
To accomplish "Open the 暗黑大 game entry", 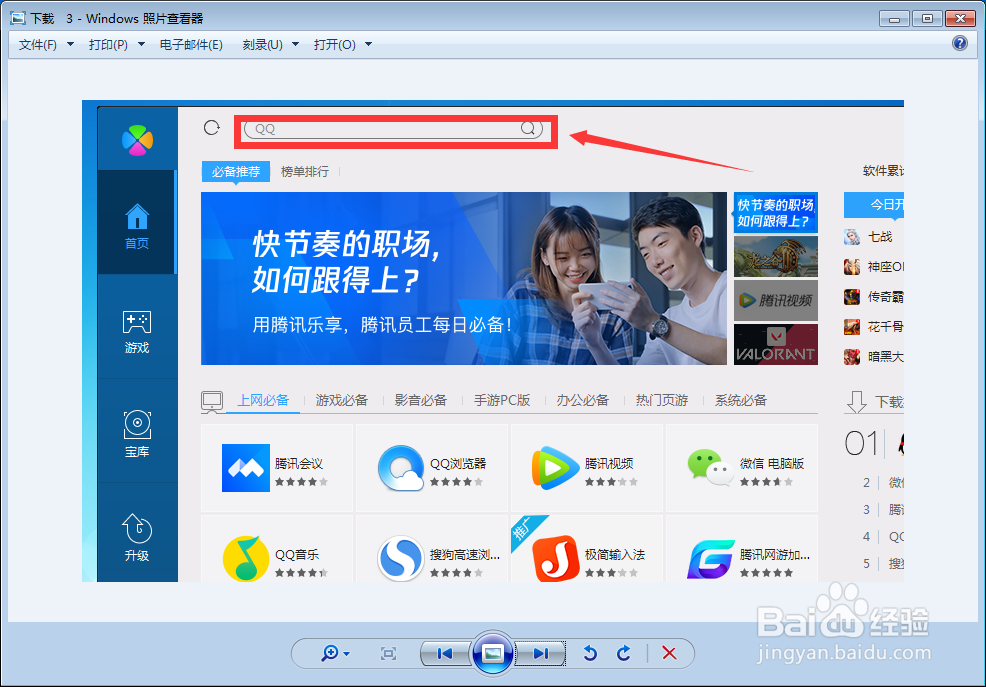I will 873,357.
